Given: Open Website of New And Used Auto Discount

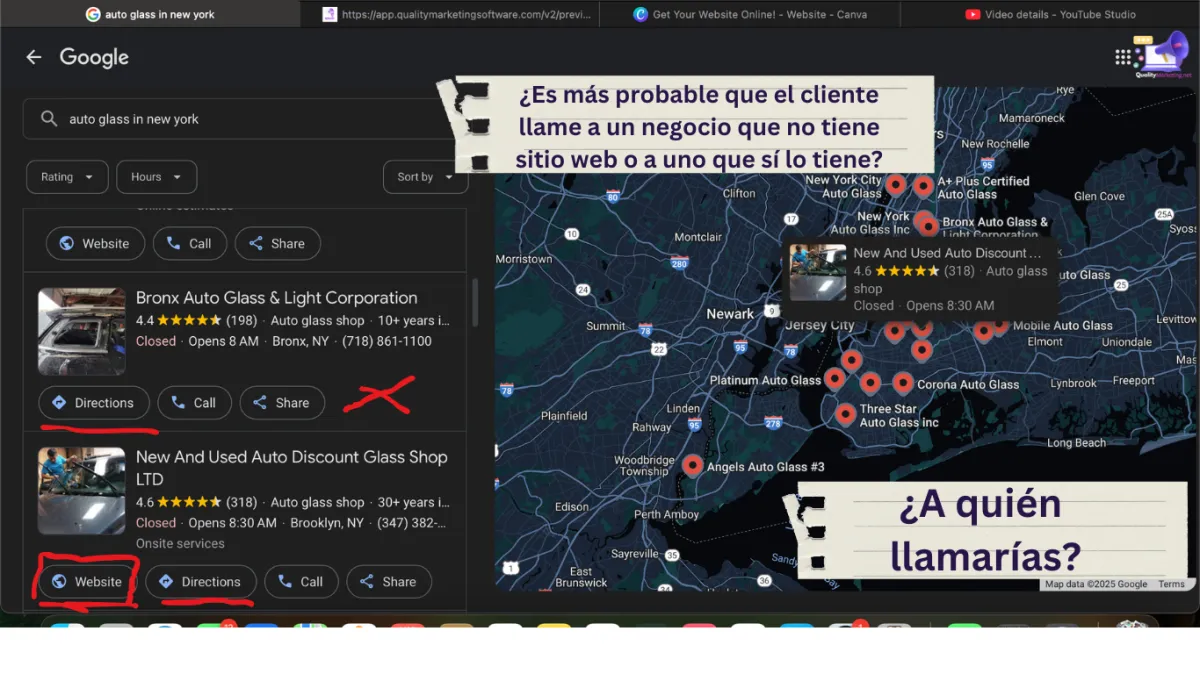Looking at the screenshot, I should (x=87, y=582).
